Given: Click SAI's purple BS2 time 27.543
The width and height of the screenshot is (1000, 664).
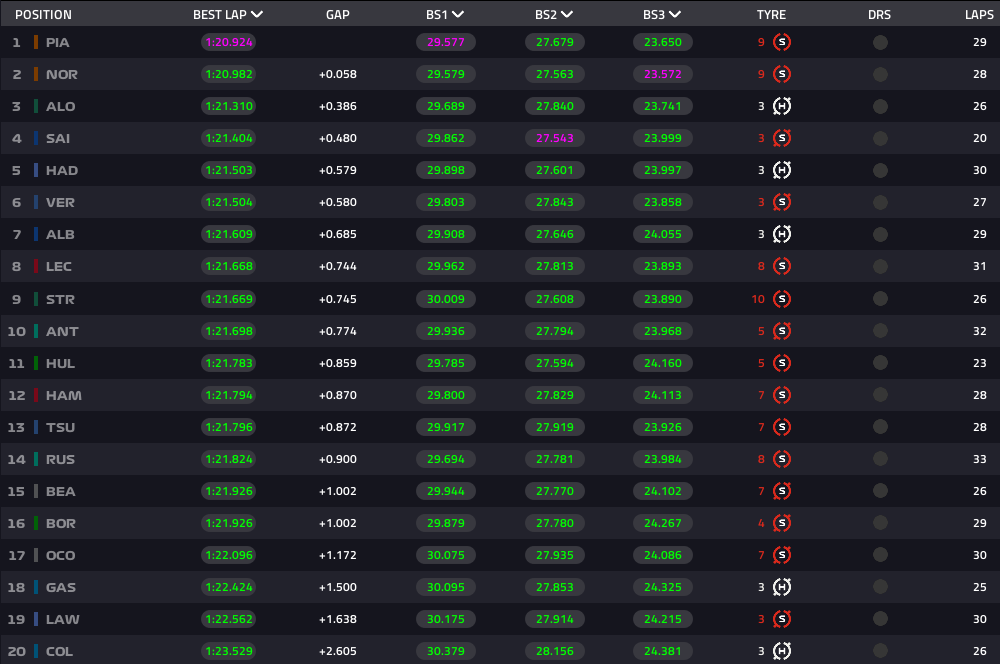Looking at the screenshot, I should (x=554, y=138).
